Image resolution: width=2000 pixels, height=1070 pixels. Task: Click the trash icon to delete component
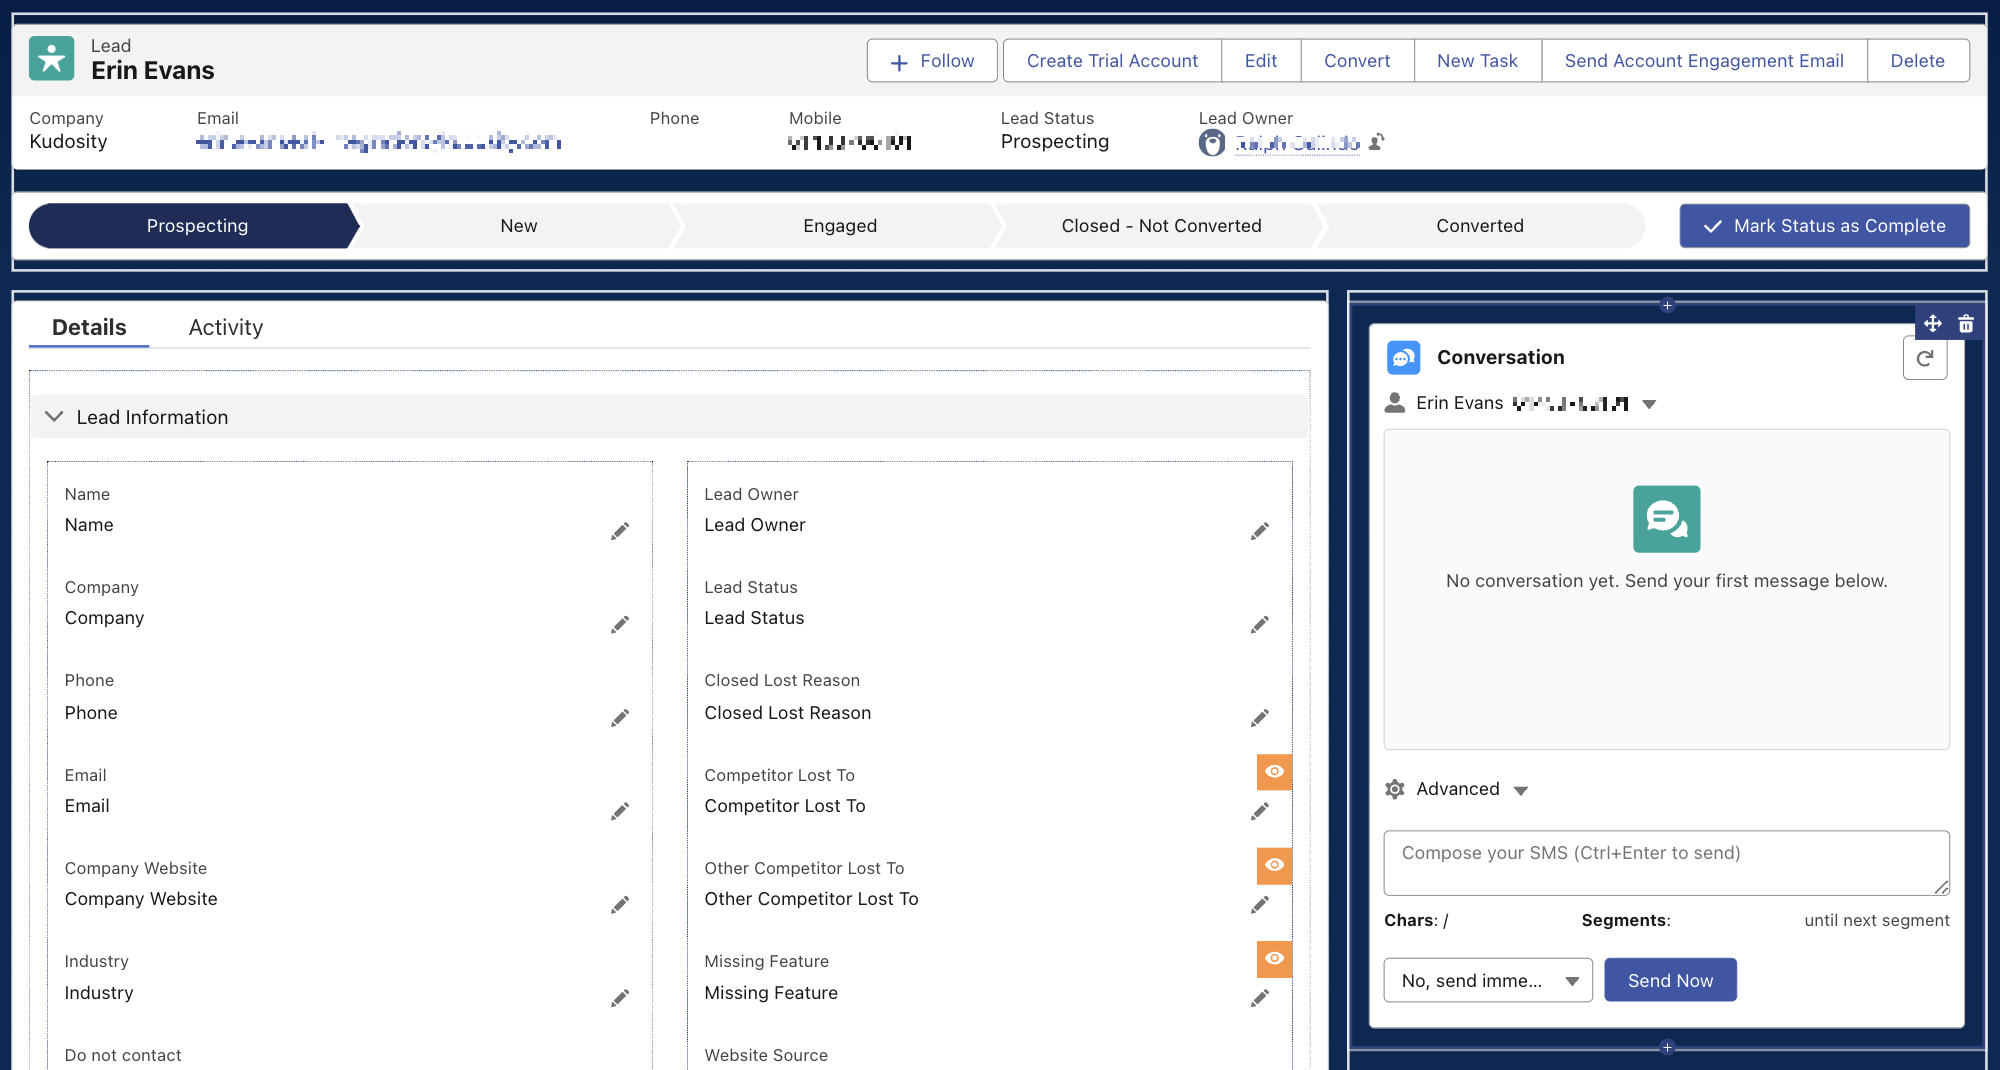[x=1966, y=324]
